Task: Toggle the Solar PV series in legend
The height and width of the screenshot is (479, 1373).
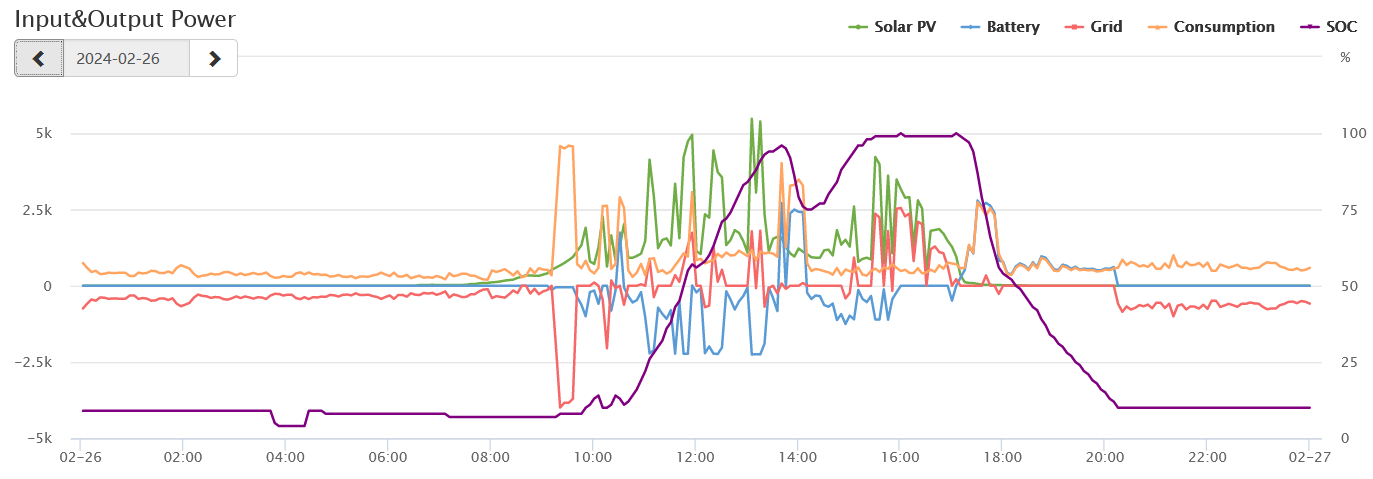Action: (905, 27)
